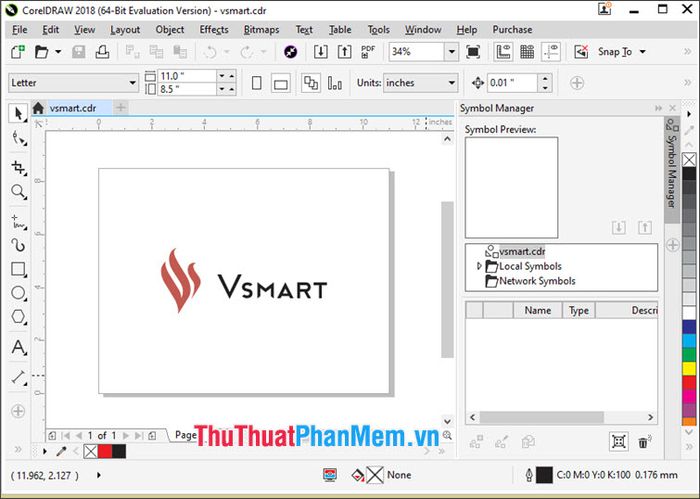
Task: Click the Scale to fit symbol icon
Action: (619, 441)
